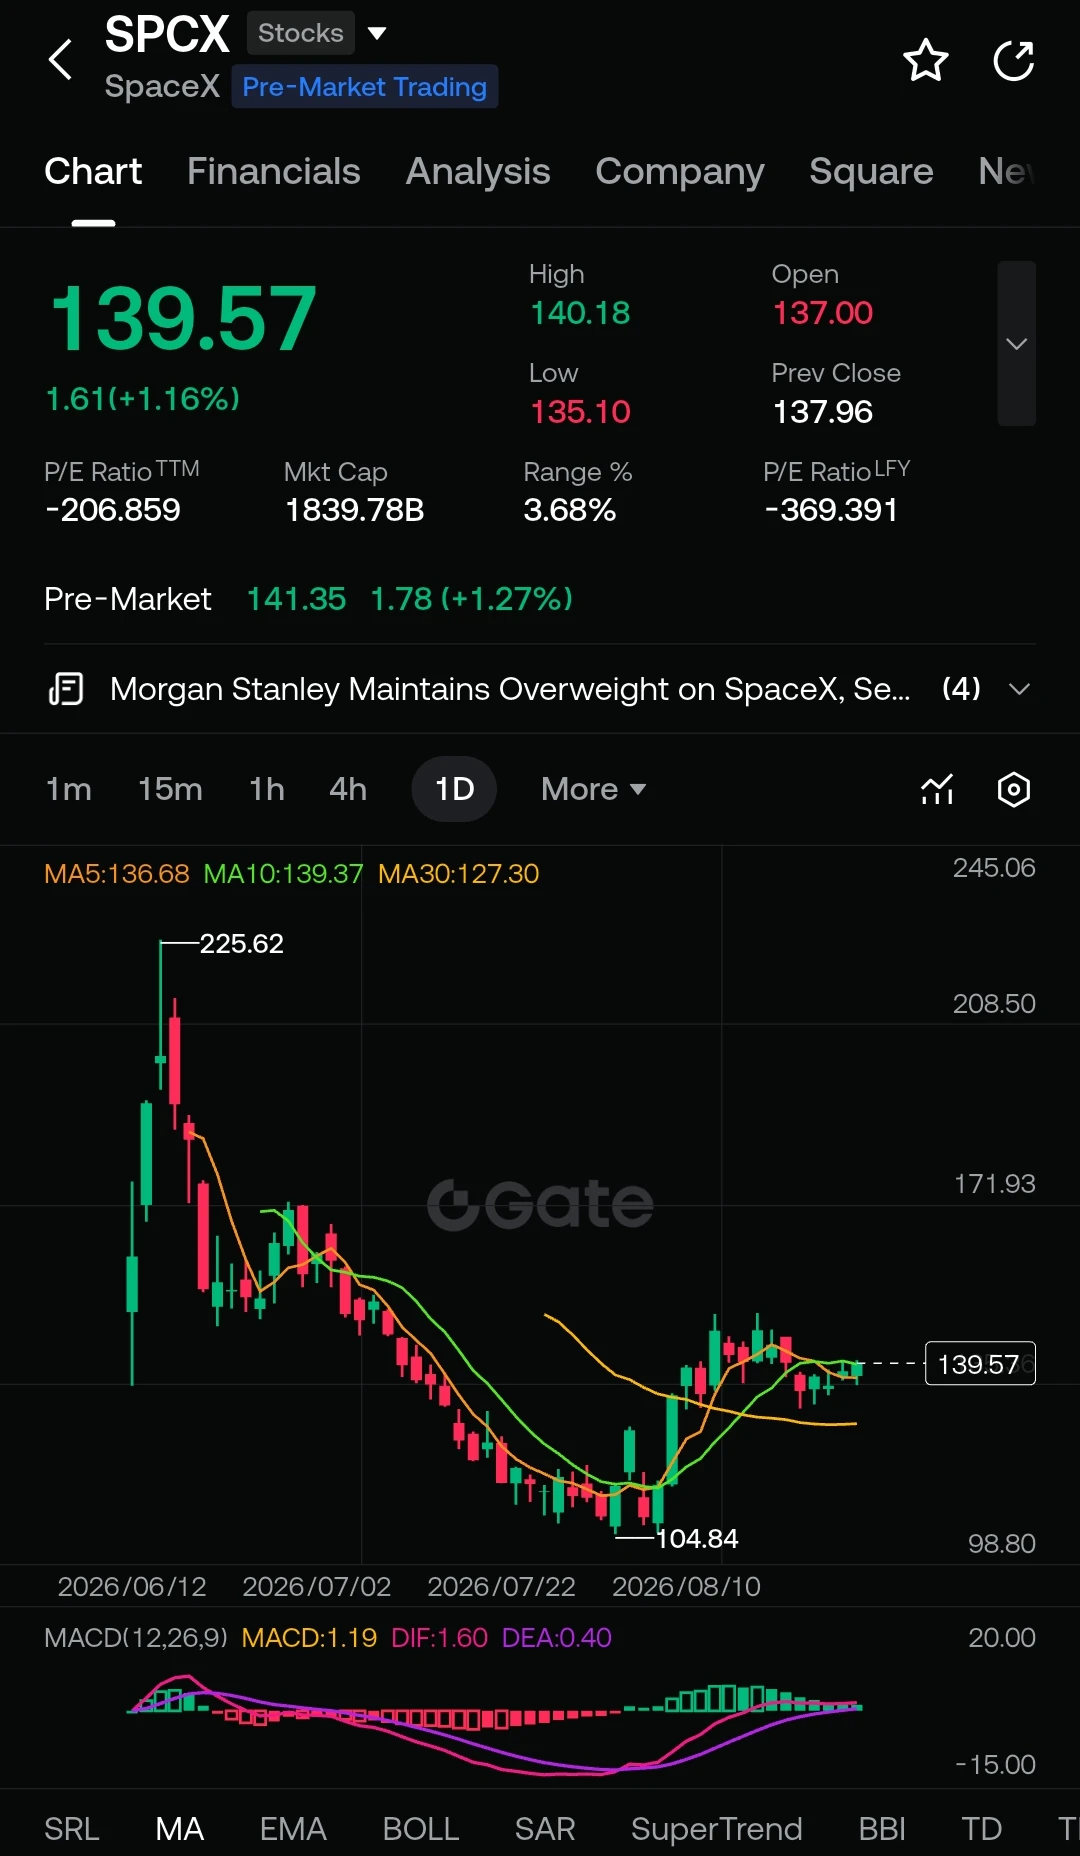Expand the news list chevron
Screen dimensions: 1080x1856
1019,689
